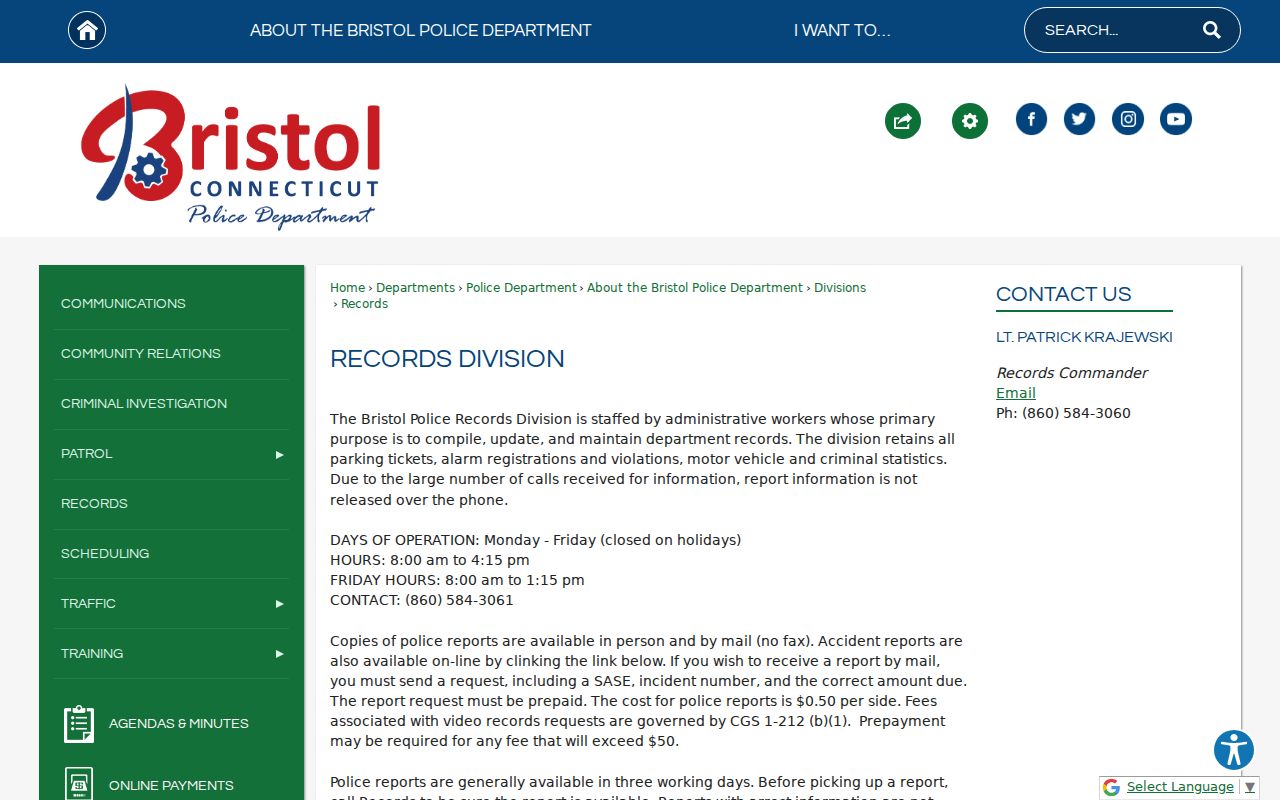This screenshot has width=1280, height=800.
Task: Click the Bristol Police Department logo
Action: click(x=231, y=157)
